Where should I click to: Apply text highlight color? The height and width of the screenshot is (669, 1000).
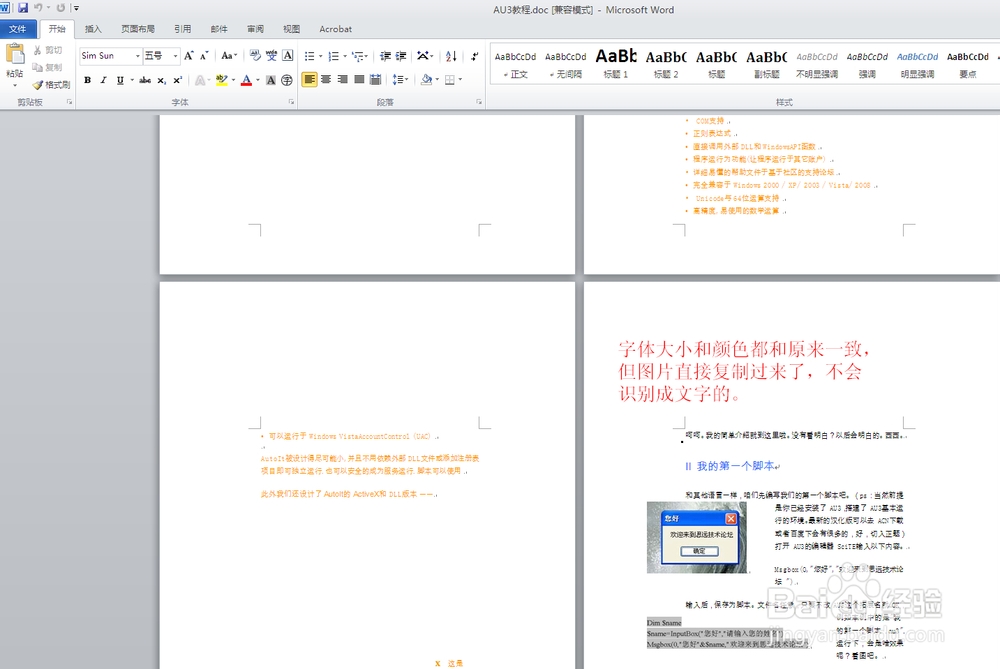point(223,79)
